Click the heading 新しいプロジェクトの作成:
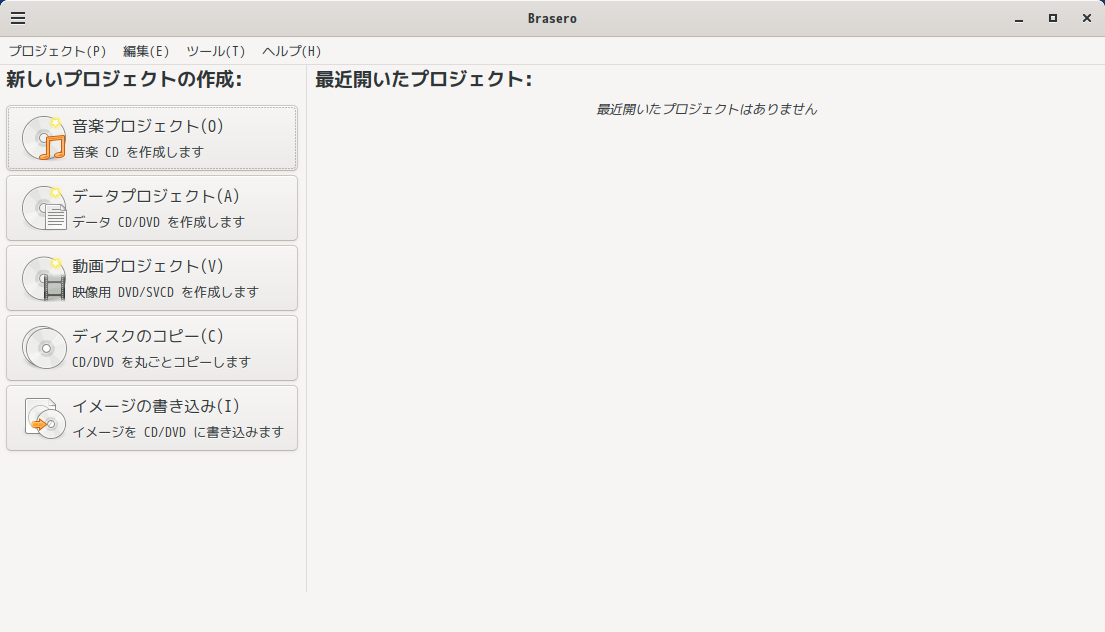The width and height of the screenshot is (1105, 632). pos(124,79)
